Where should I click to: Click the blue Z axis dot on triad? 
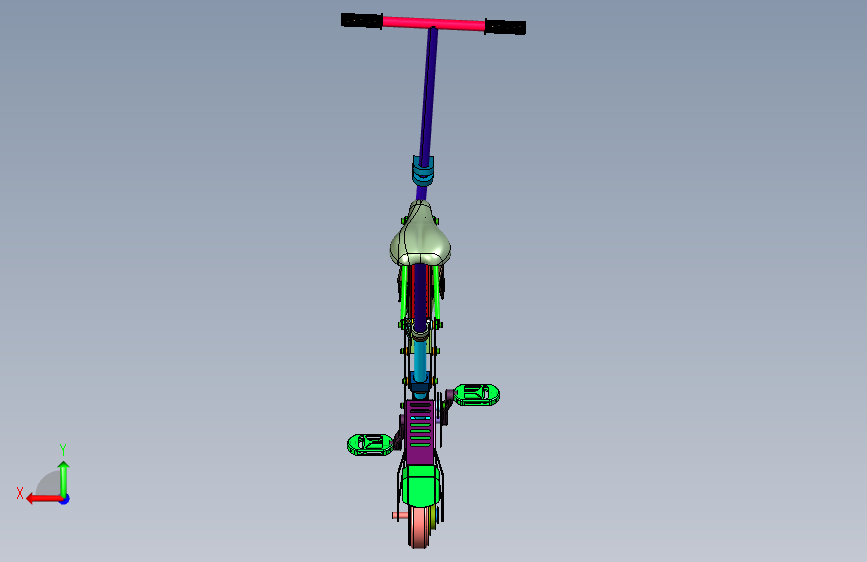(65, 500)
